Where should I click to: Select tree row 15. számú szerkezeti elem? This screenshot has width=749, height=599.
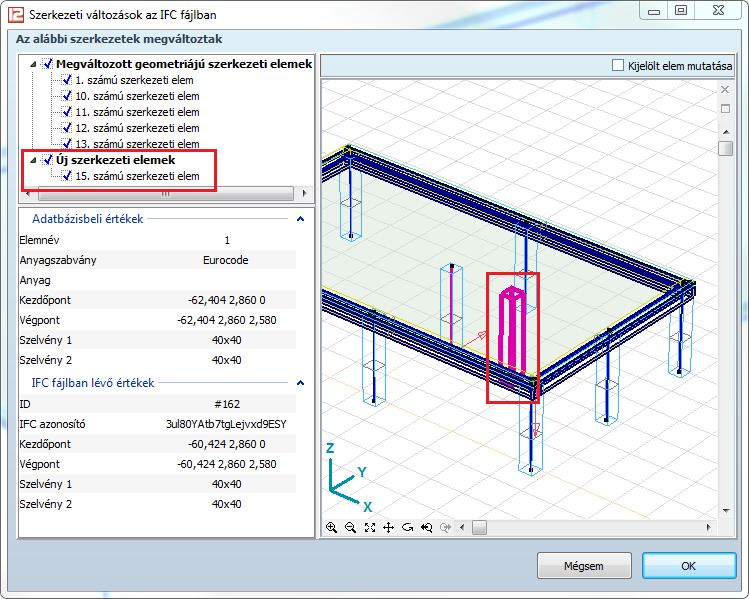[137, 176]
